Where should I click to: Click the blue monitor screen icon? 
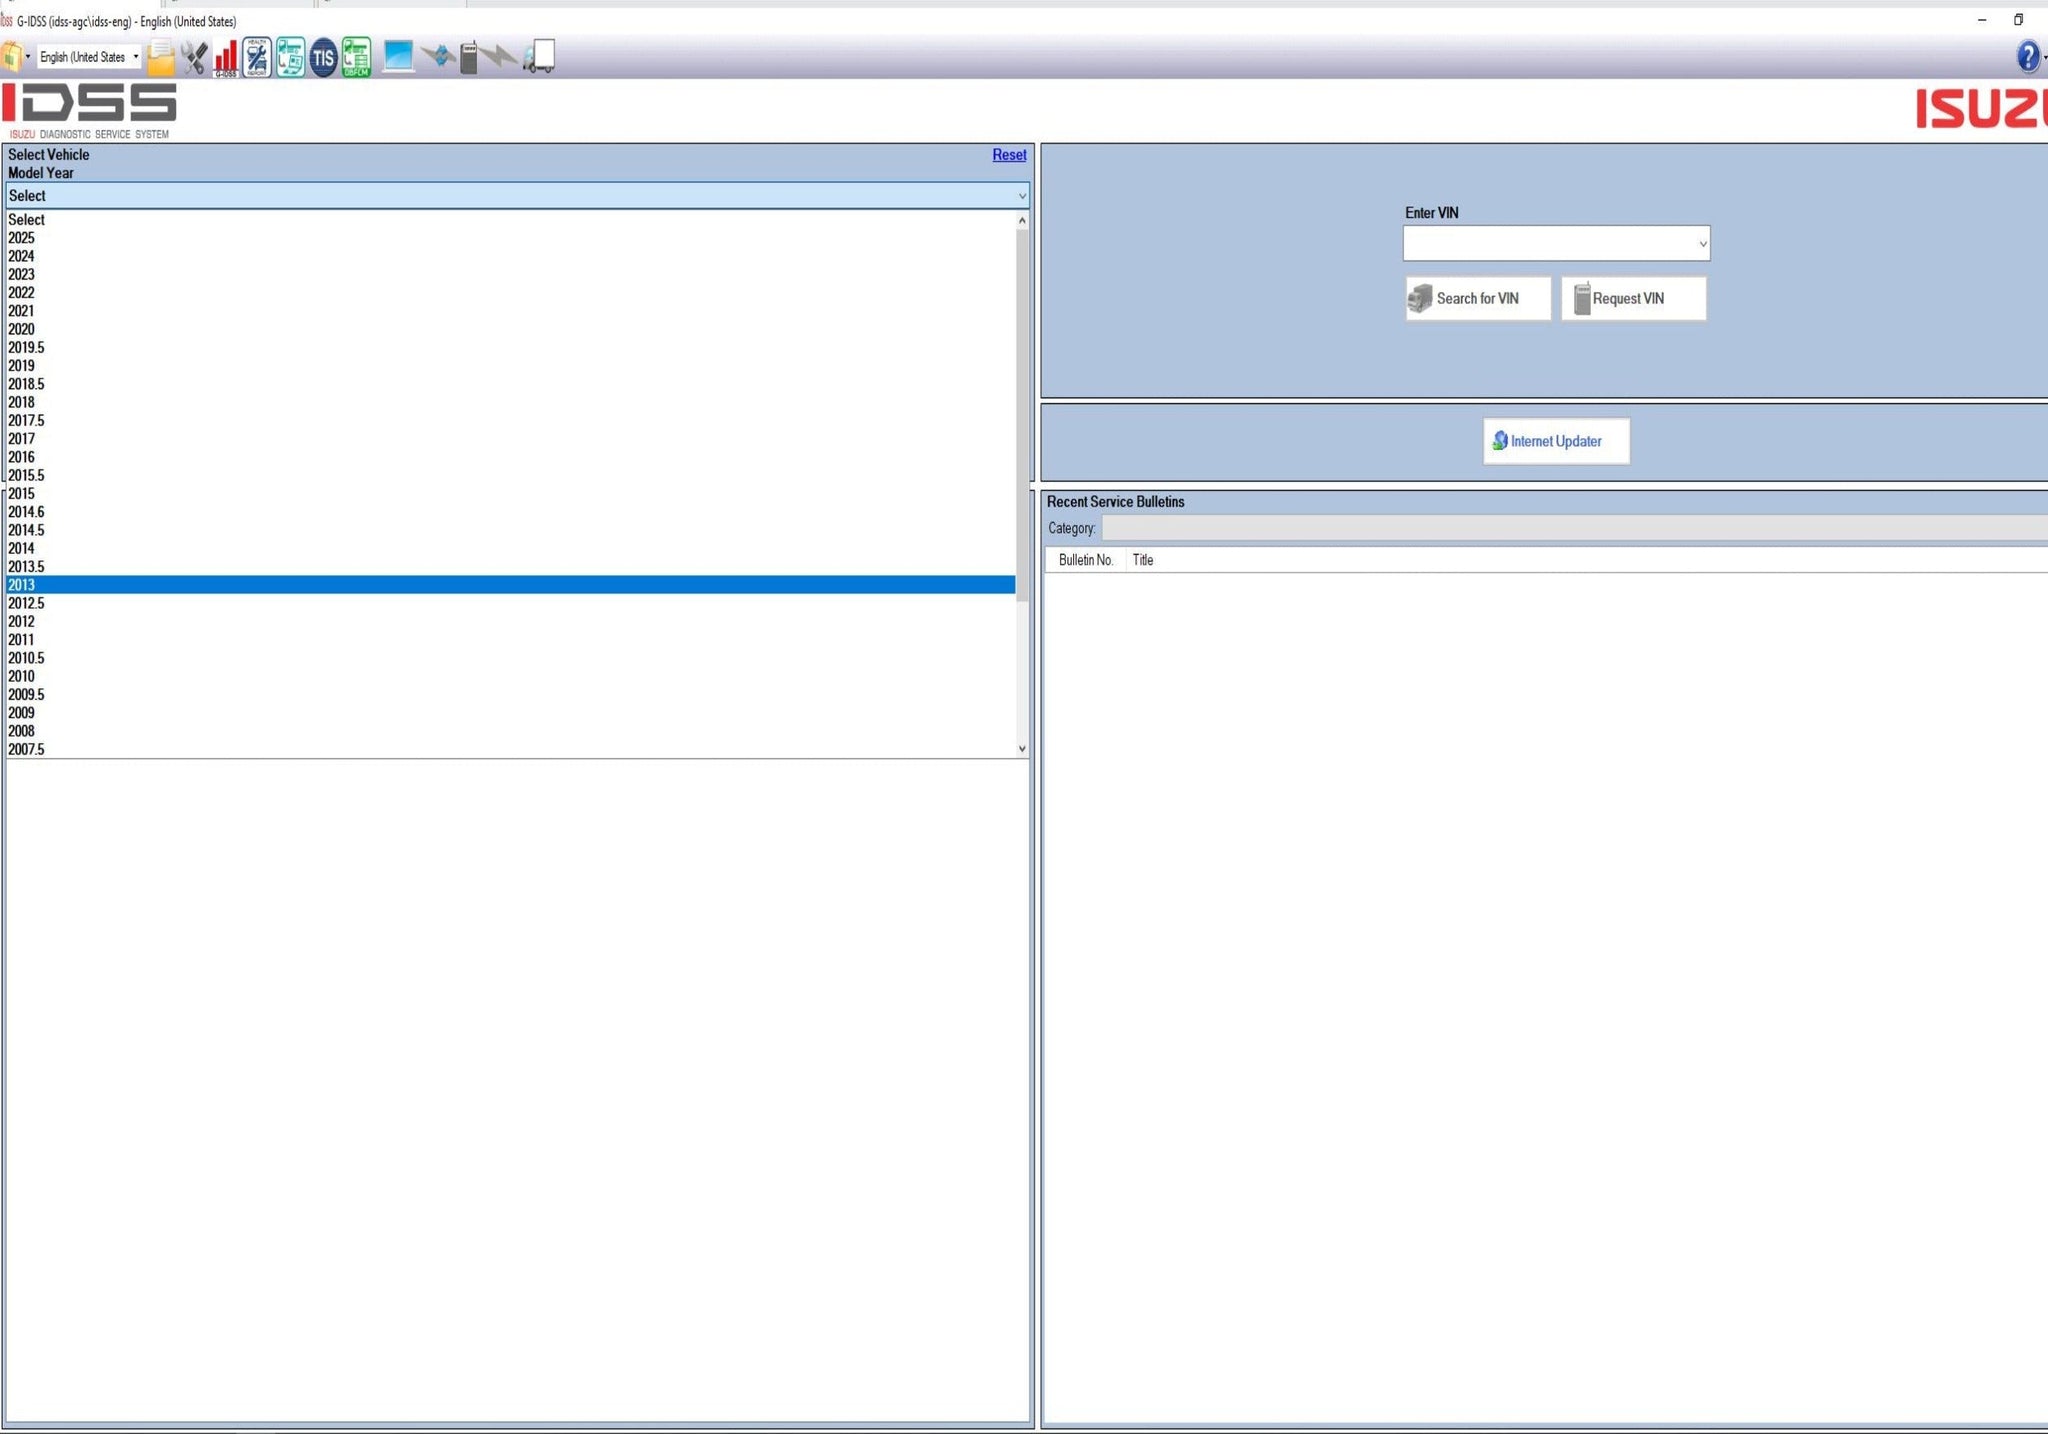point(398,56)
